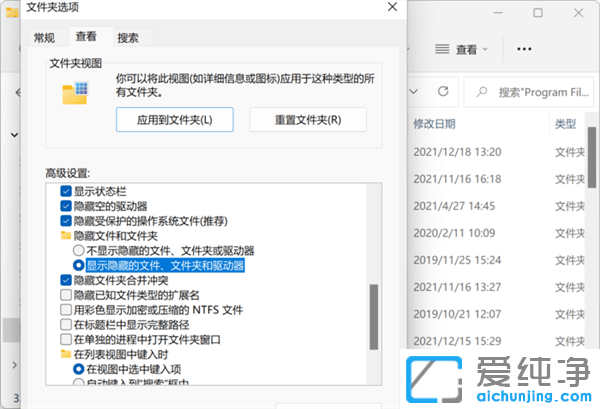Click the search magnifier icon in Explorer
The height and width of the screenshot is (409, 600).
(482, 92)
